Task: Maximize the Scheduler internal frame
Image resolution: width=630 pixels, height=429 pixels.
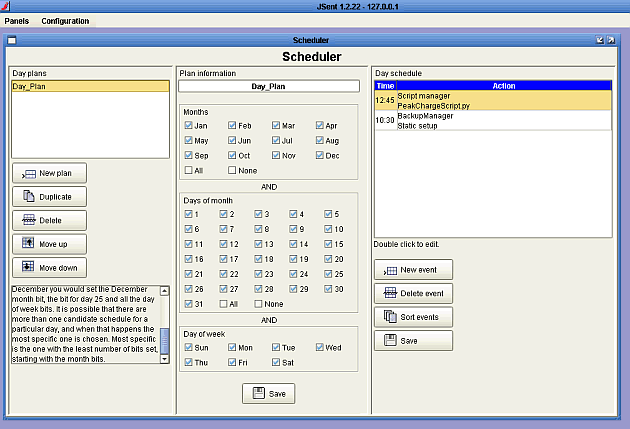Action: [x=611, y=40]
